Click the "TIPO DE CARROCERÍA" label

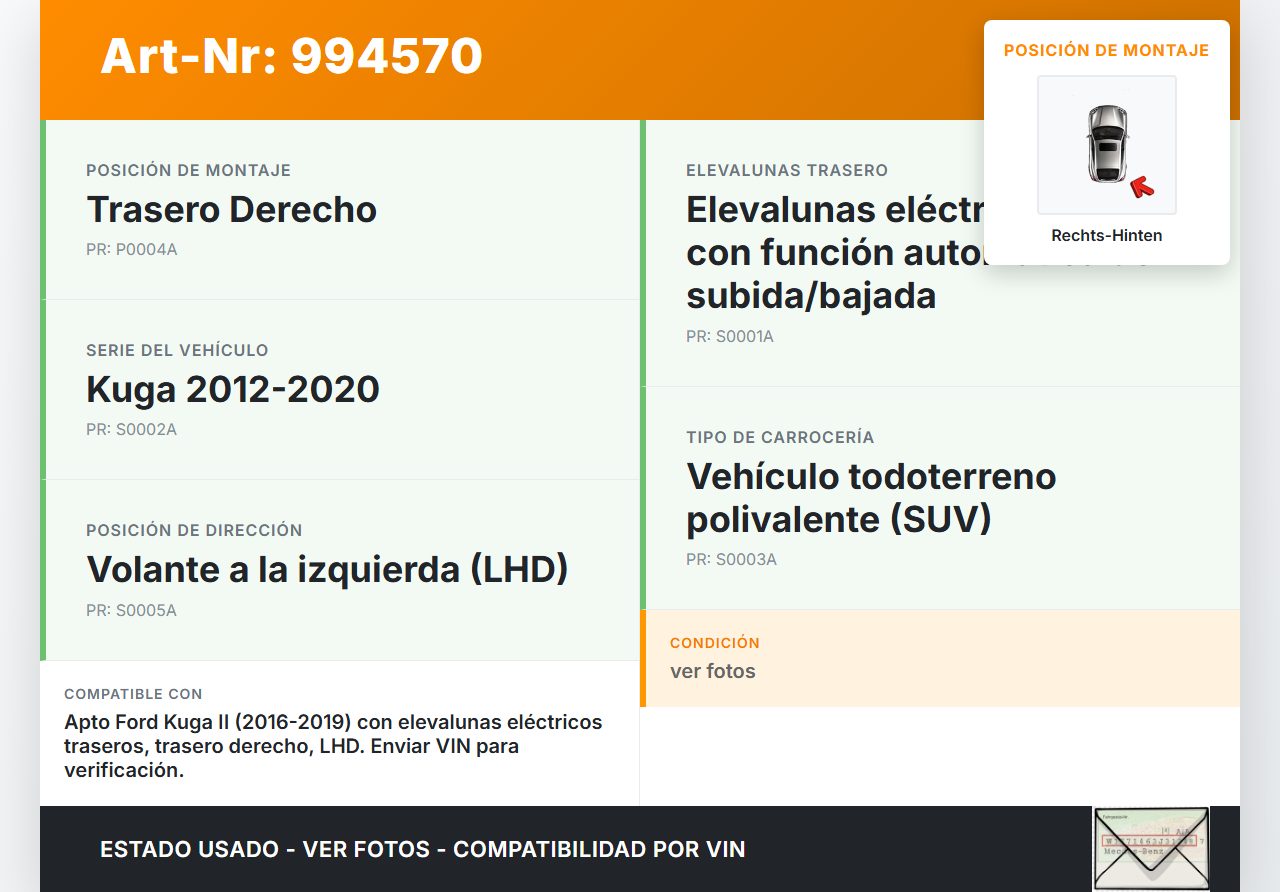point(780,437)
